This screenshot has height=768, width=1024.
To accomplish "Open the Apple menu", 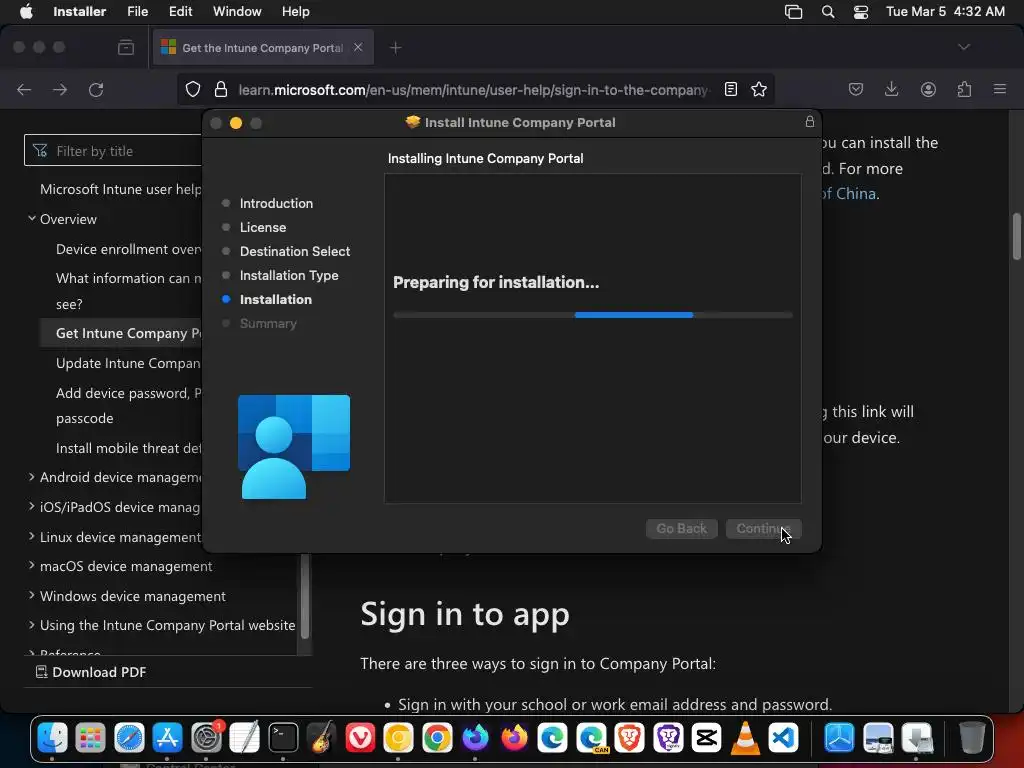I will point(26,12).
